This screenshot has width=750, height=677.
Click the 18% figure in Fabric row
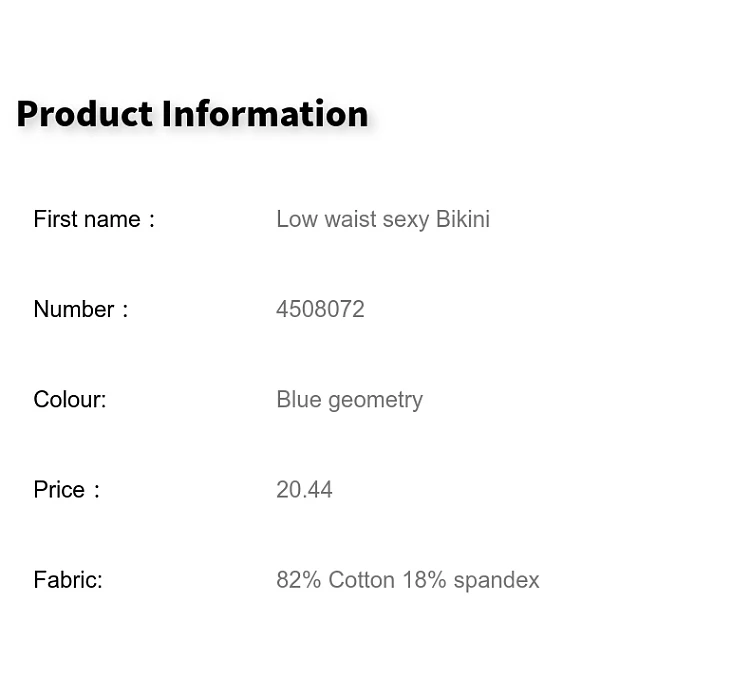[424, 580]
